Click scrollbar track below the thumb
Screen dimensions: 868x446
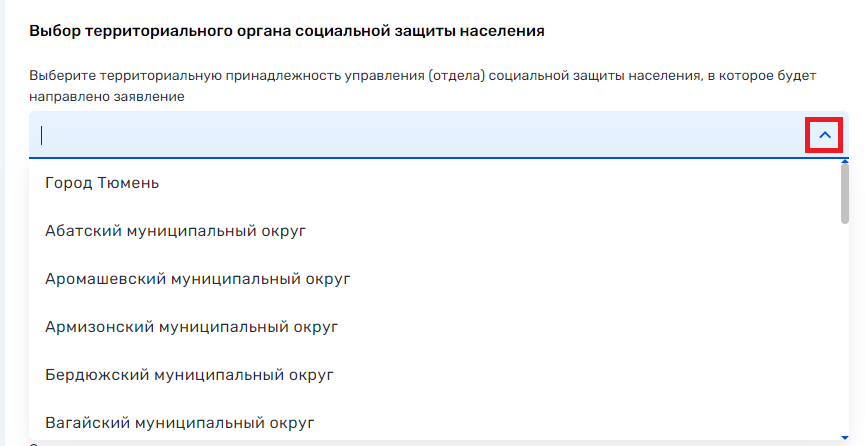(845, 330)
